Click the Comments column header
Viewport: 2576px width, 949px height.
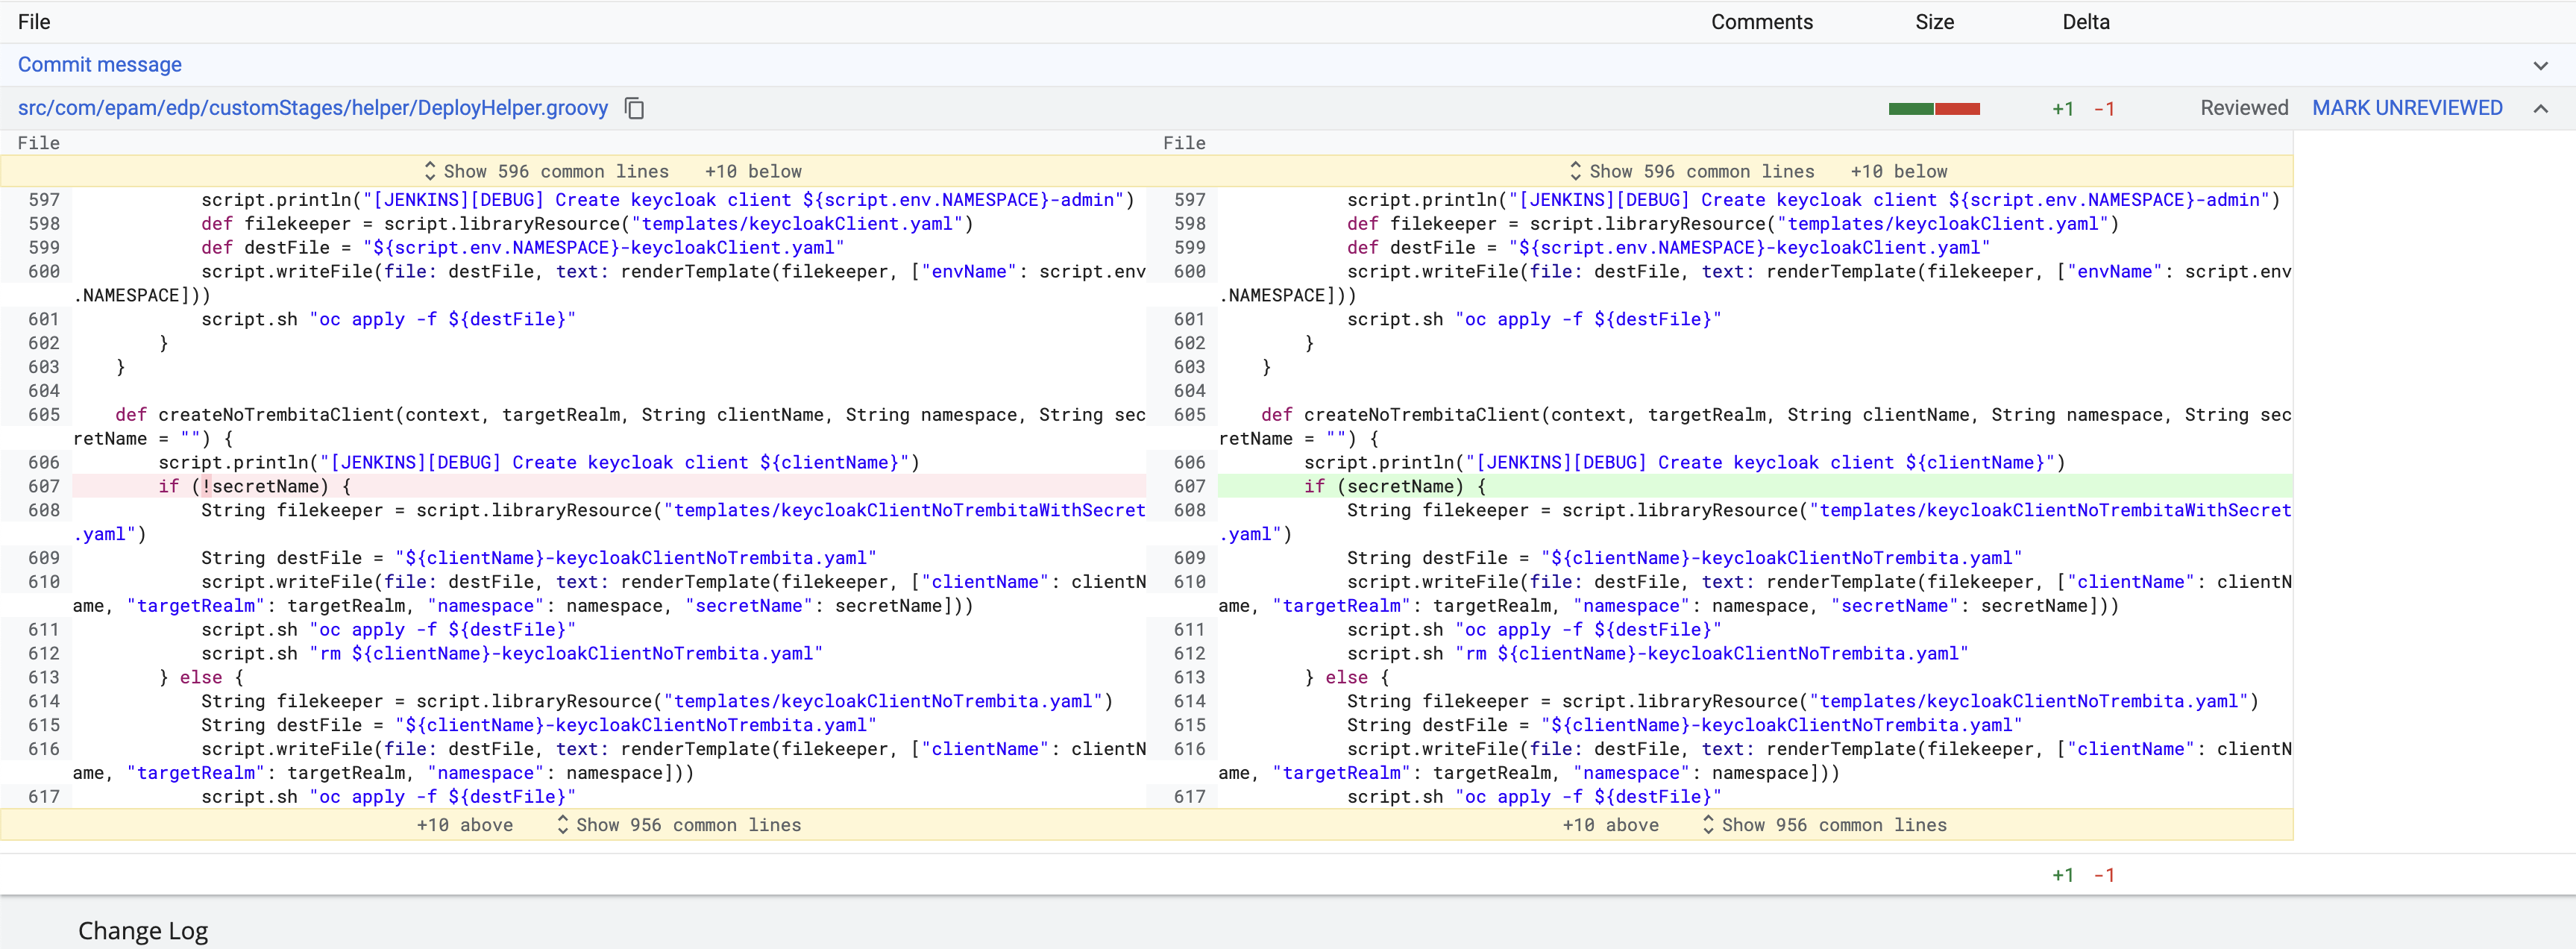click(1761, 22)
